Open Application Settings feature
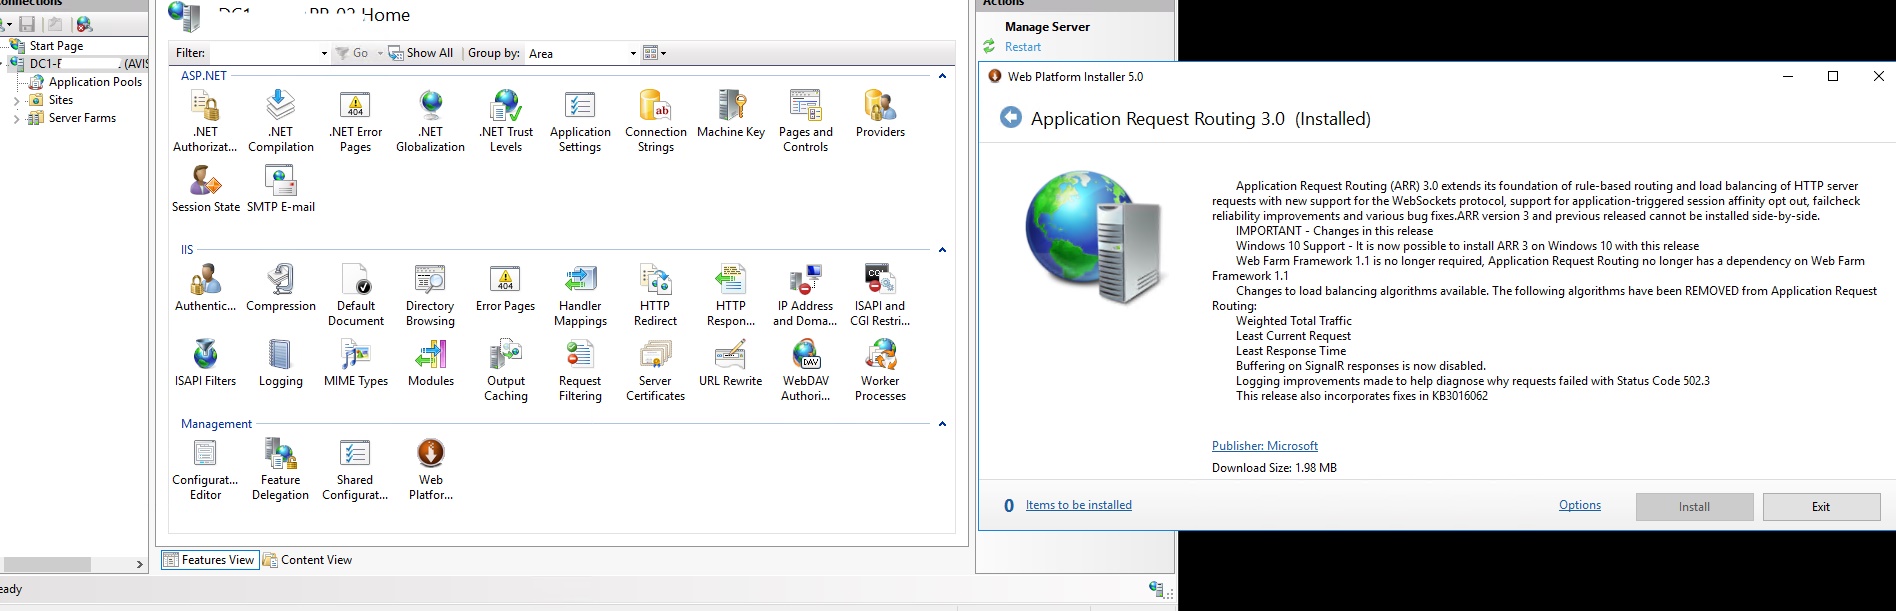The height and width of the screenshot is (611, 1896). point(580,120)
